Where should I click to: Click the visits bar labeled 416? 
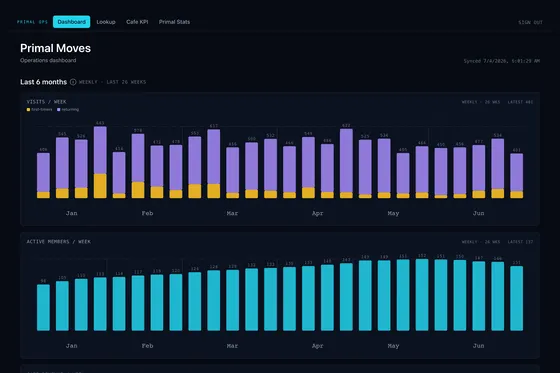119,175
